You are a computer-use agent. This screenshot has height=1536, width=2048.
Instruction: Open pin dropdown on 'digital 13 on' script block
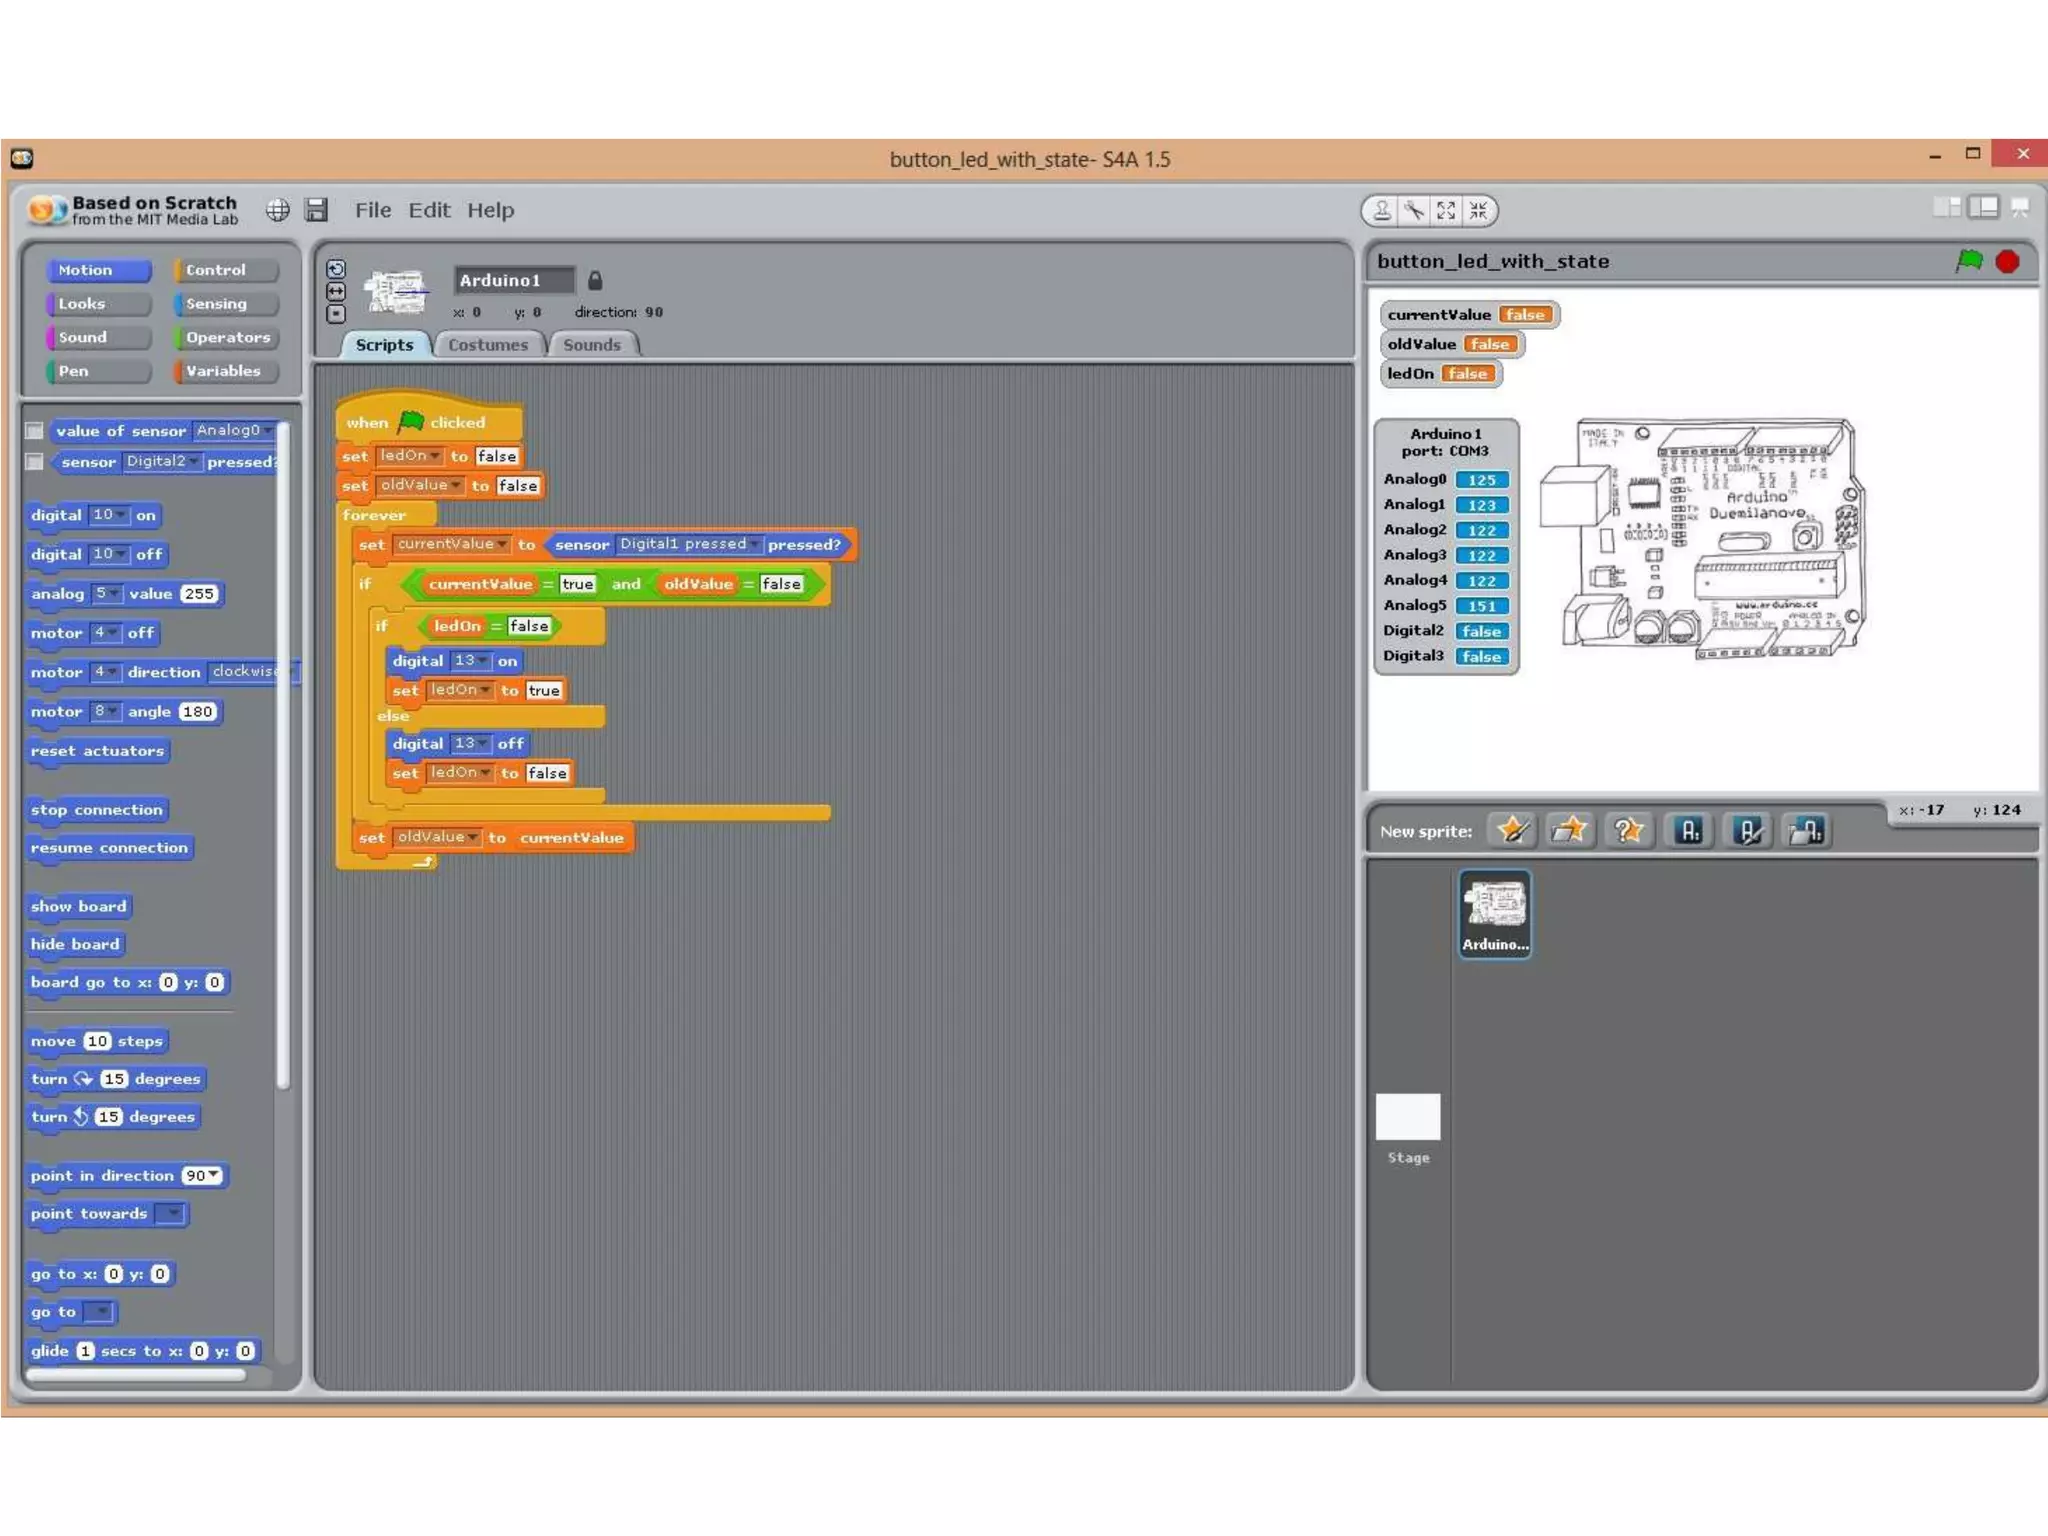pos(483,661)
